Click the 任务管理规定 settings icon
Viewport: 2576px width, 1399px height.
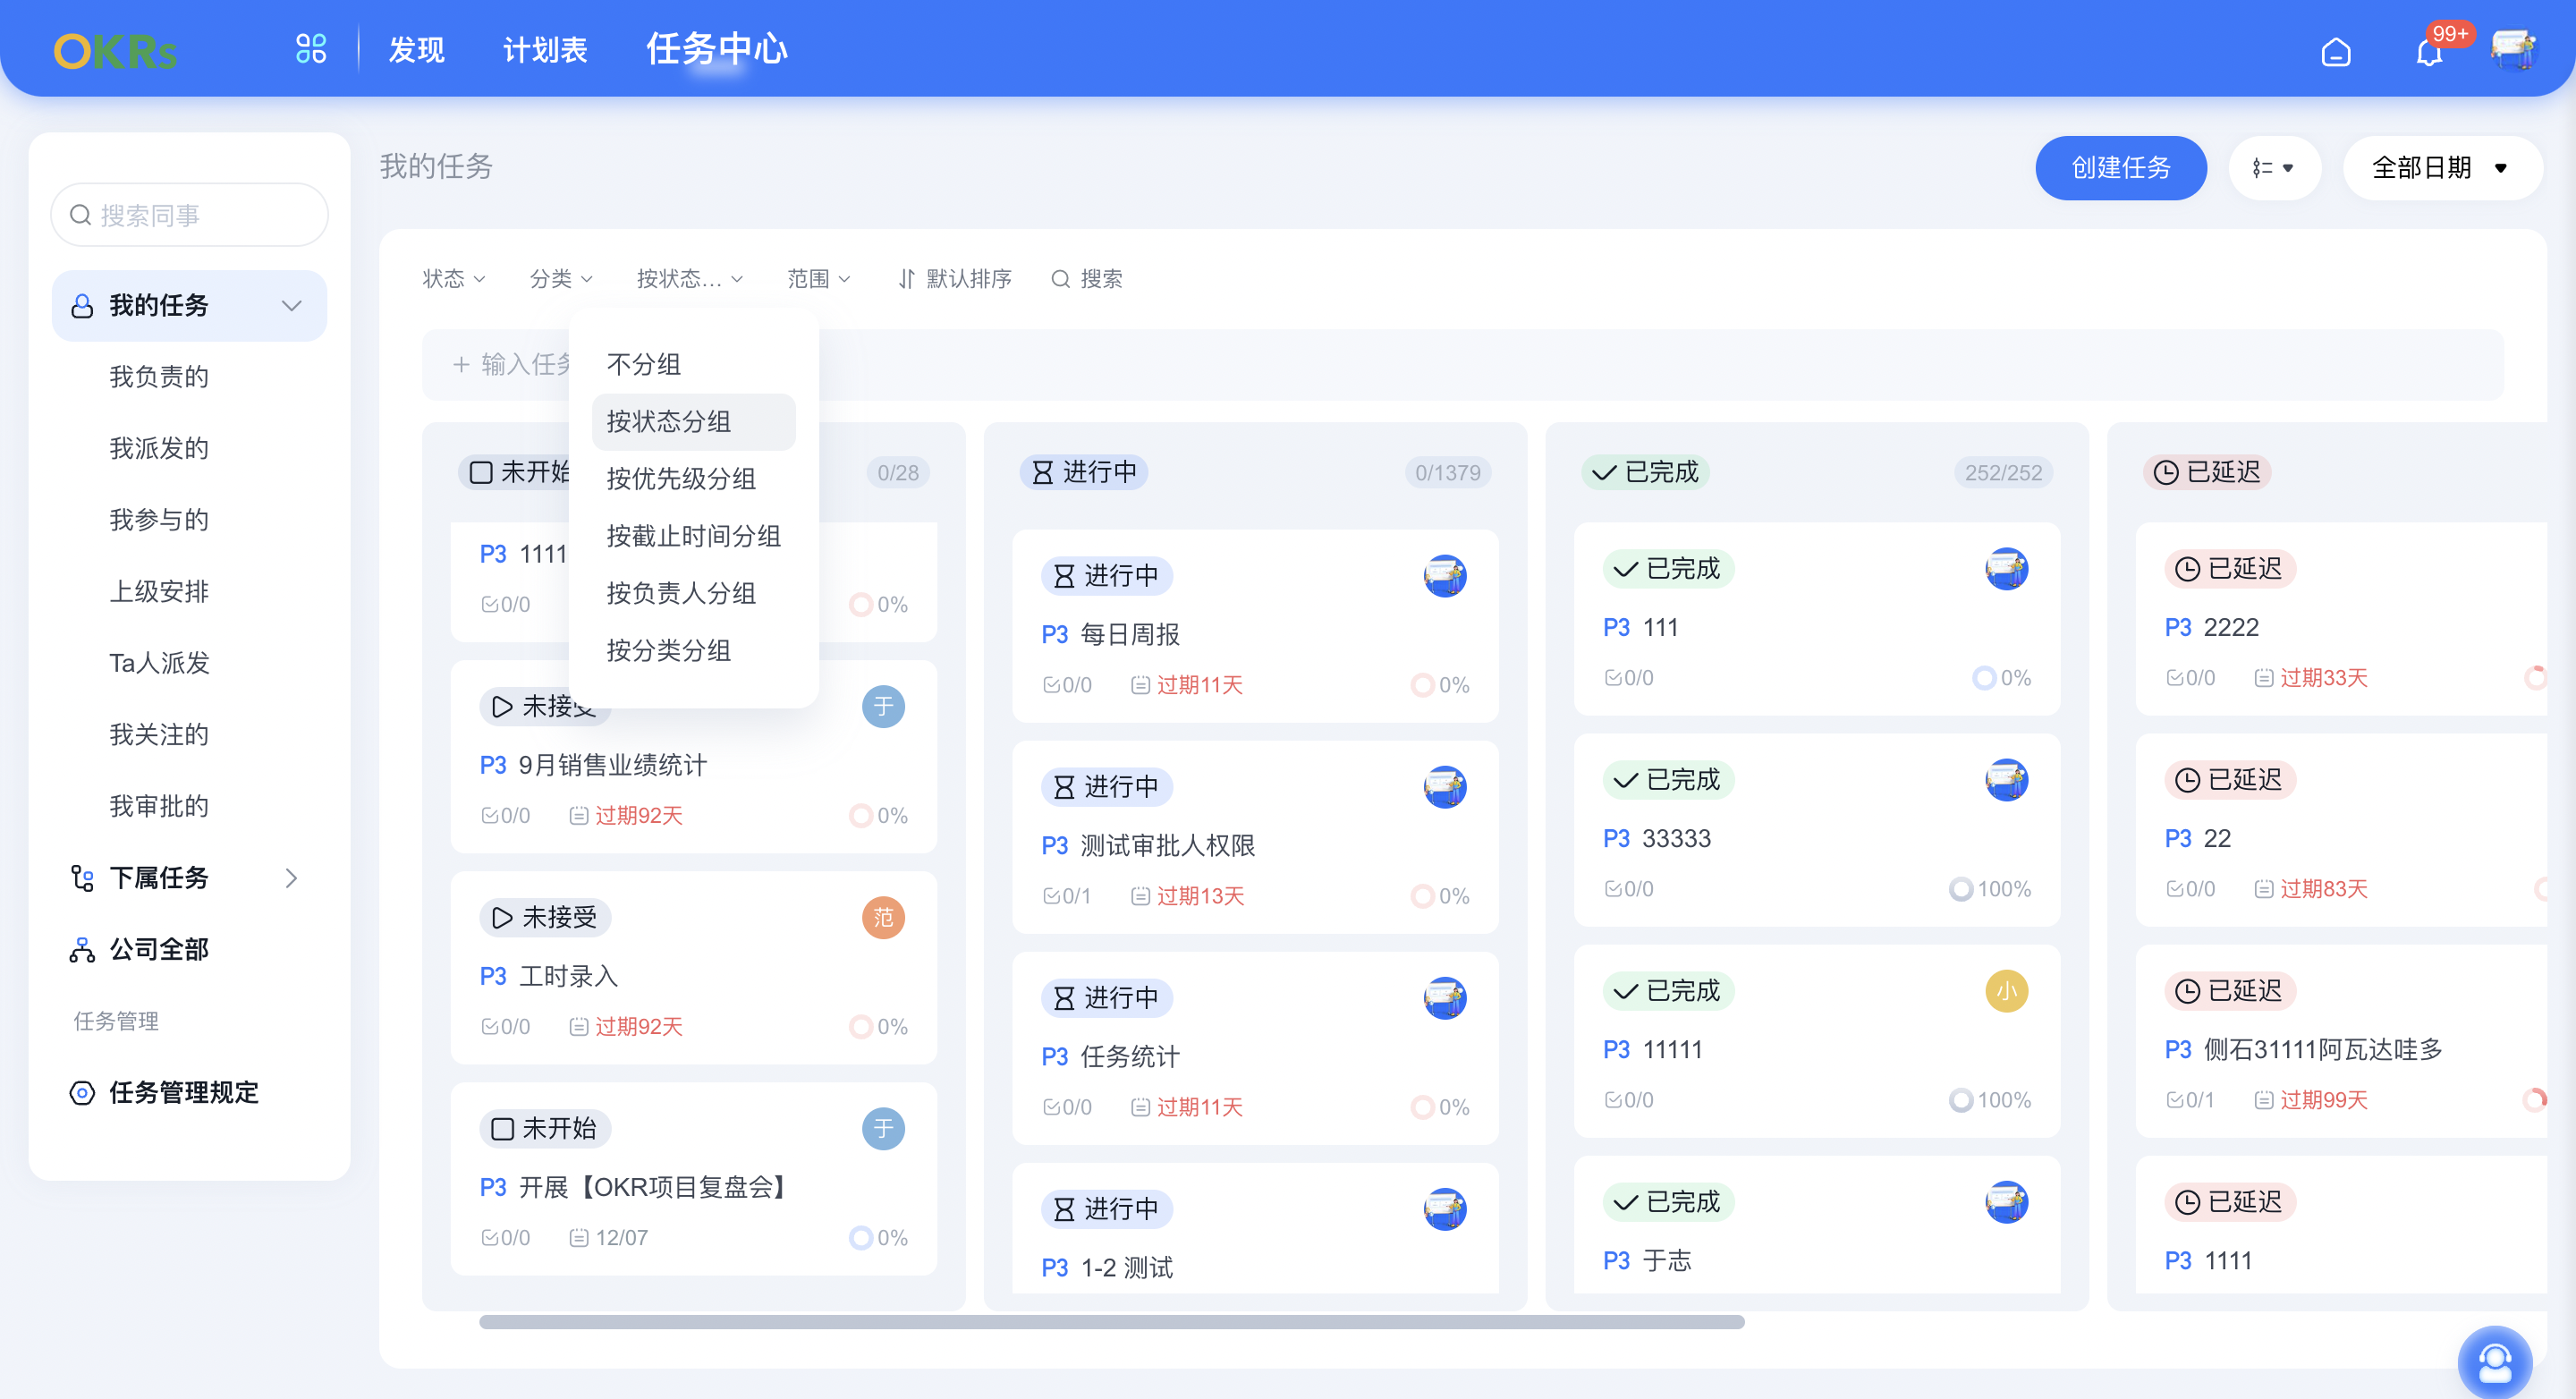click(82, 1093)
